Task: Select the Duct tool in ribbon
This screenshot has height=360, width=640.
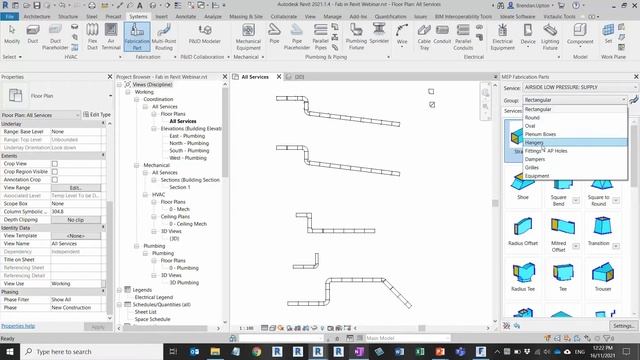Action: tap(33, 34)
